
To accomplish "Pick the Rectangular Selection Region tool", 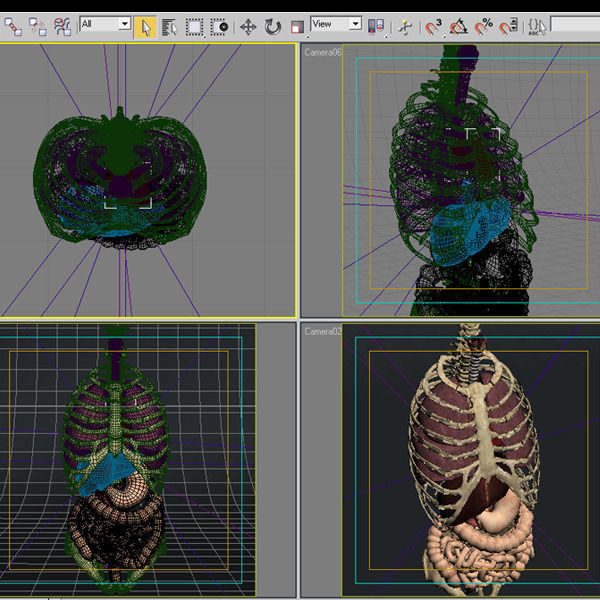I will [194, 28].
